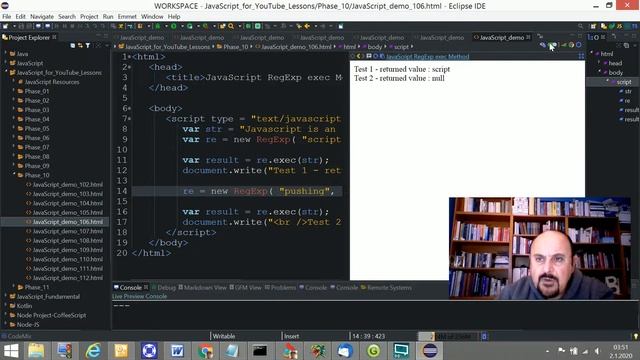Viewport: 640px width, 360px height.
Task: Close the active JavaScript_demo editor tab
Action: 529,37
